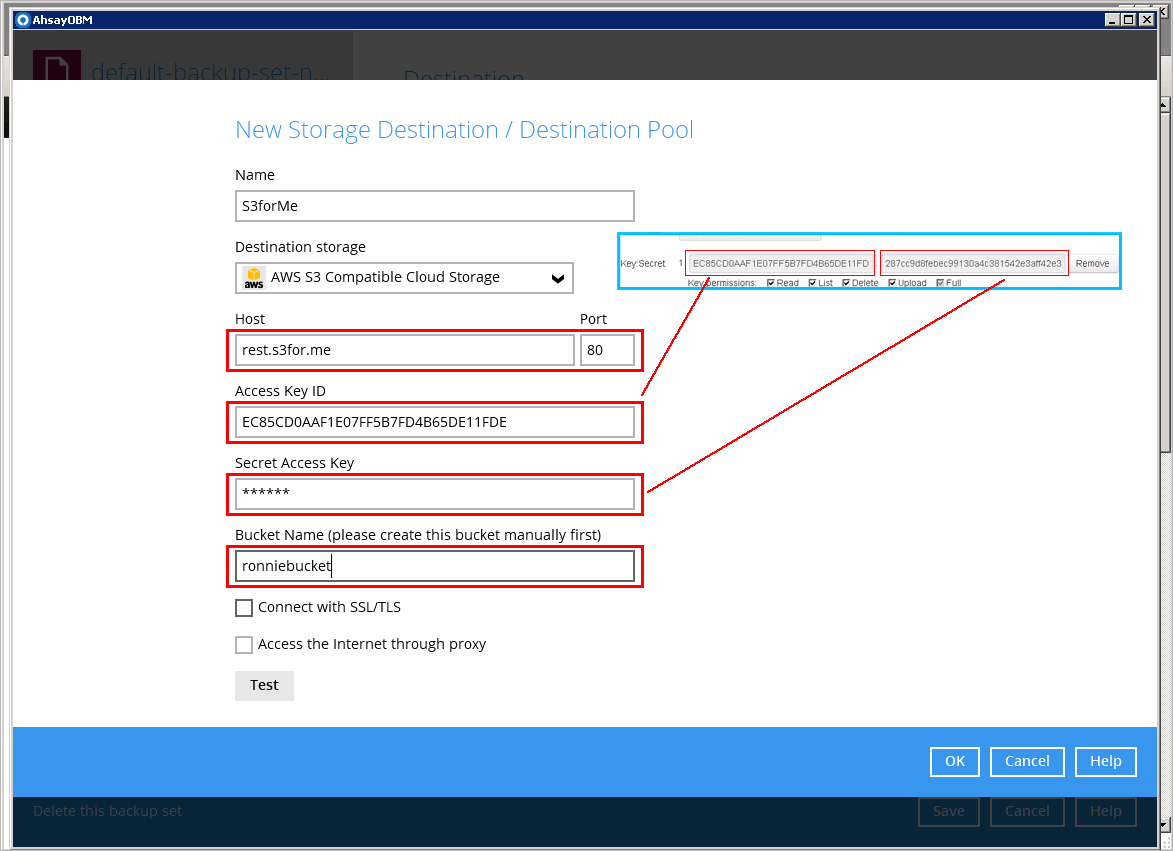The image size is (1173, 851).
Task: Click the AhsayOBM logo in title bar
Action: coord(22,20)
